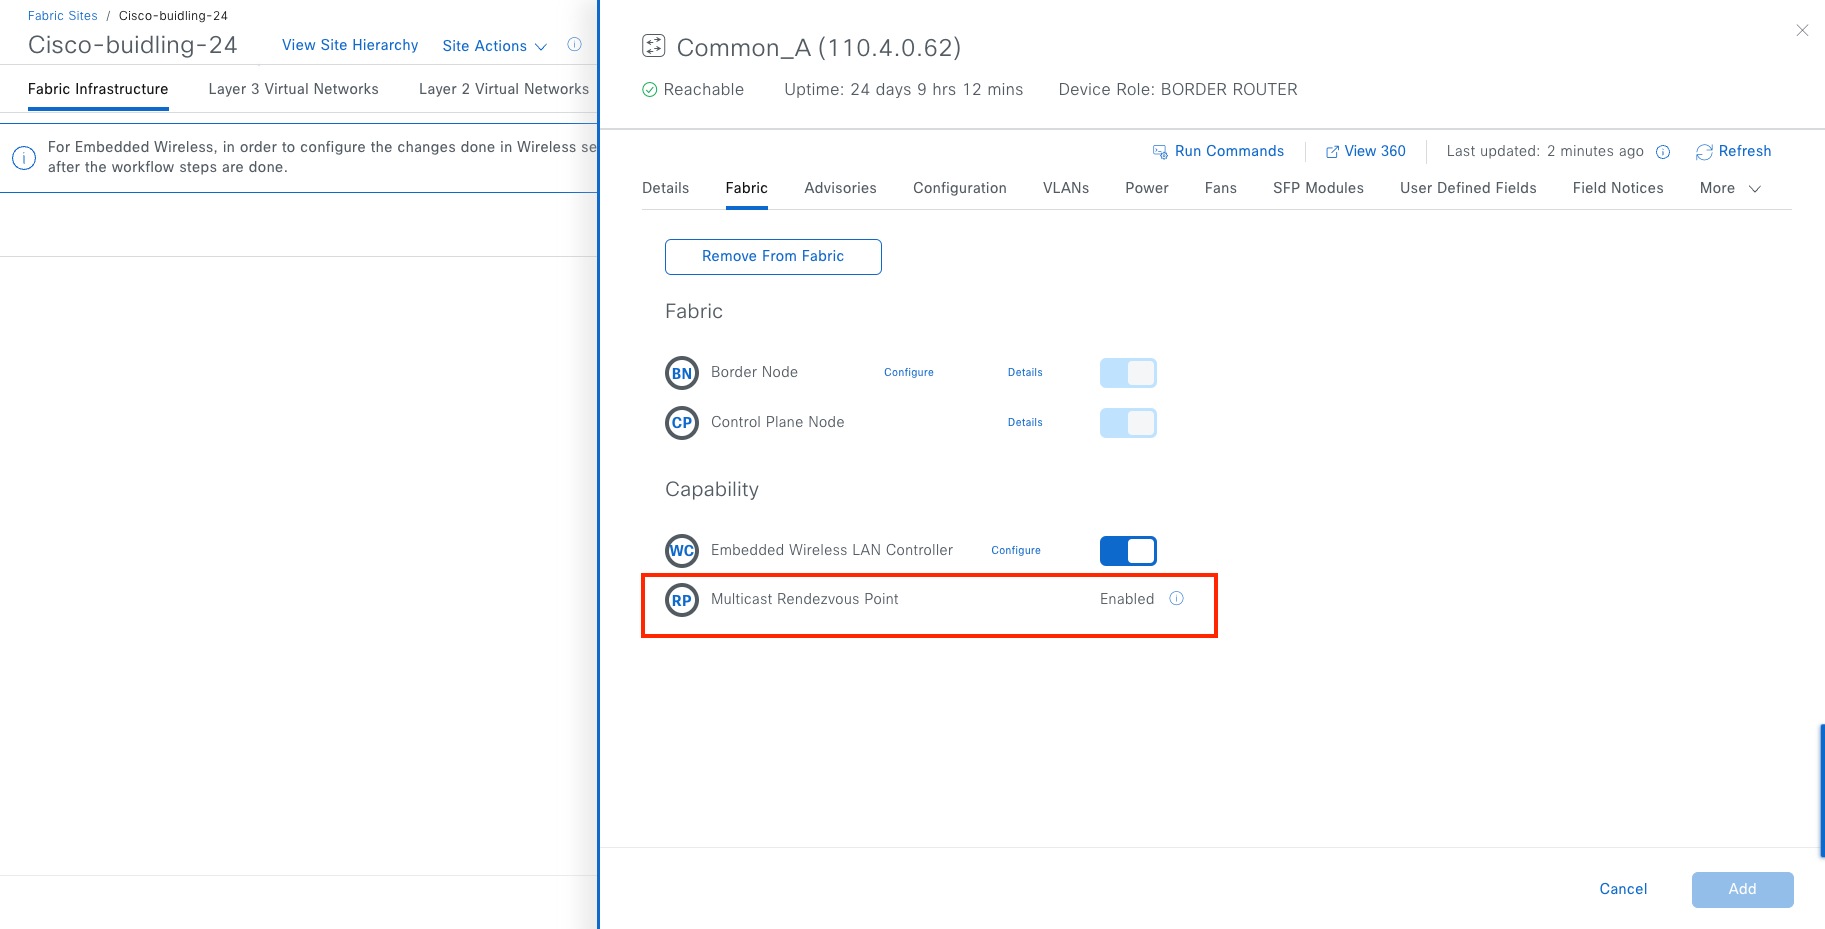Click info icon next to Multicast Enabled
The width and height of the screenshot is (1825, 929).
[x=1177, y=599]
